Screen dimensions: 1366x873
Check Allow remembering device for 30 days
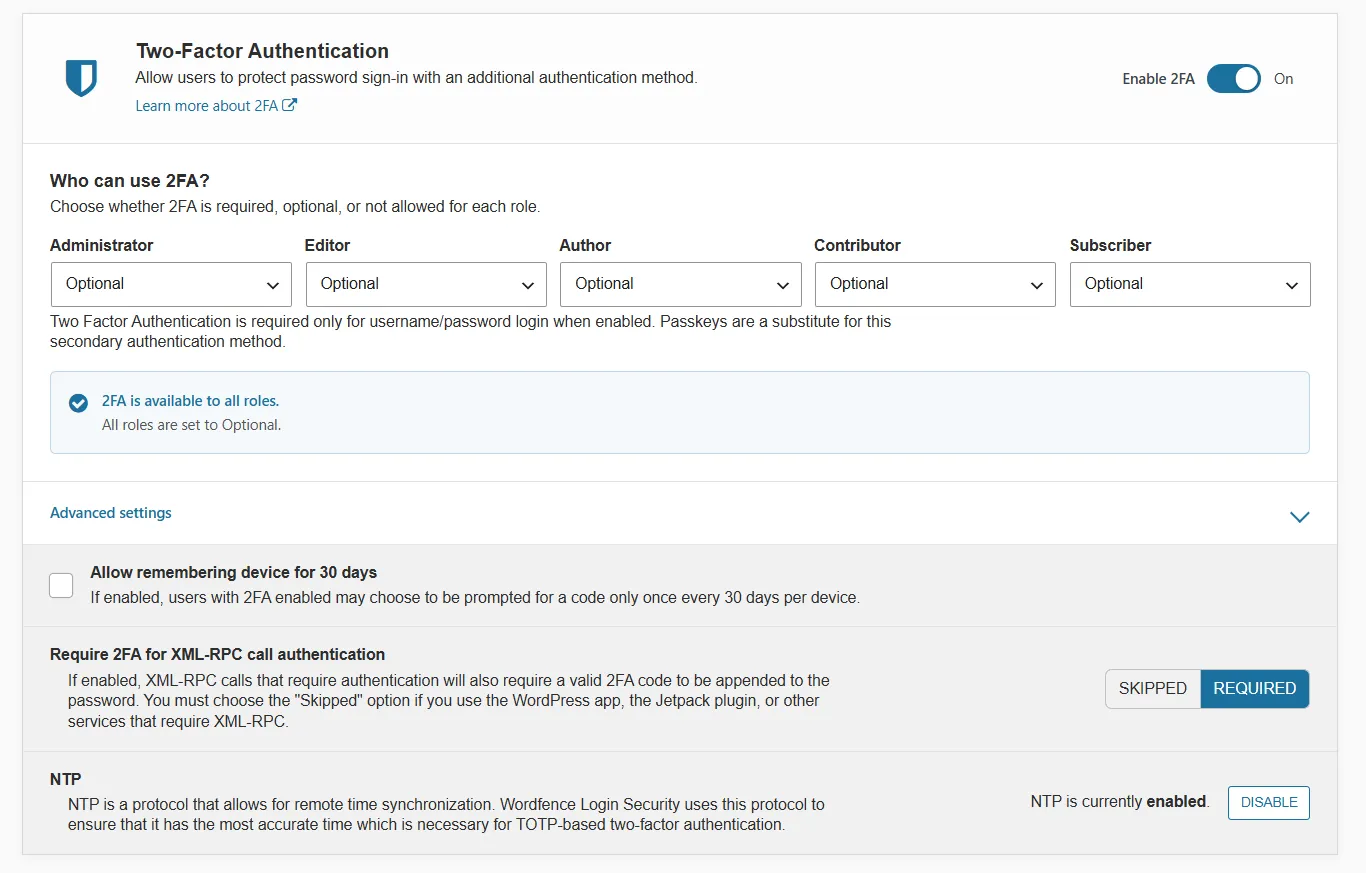tap(61, 585)
